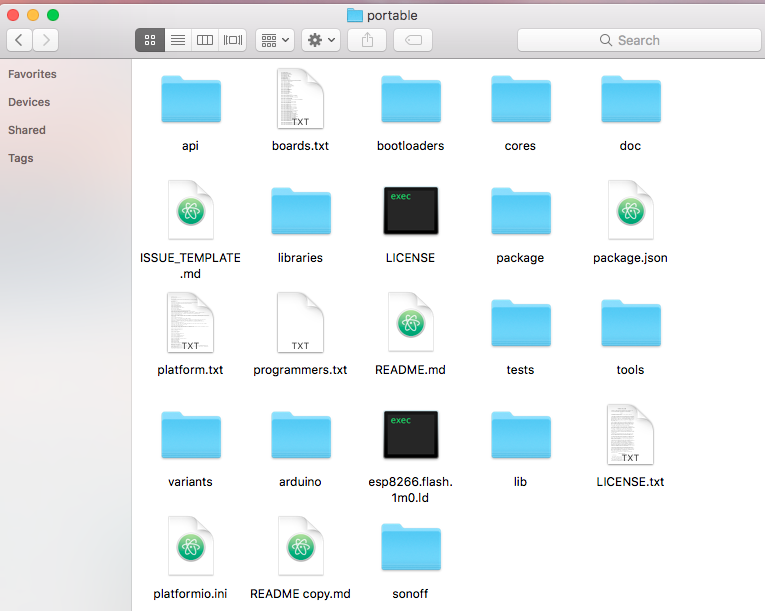This screenshot has height=611, width=765.
Task: Open the tests folder icon
Action: pos(521,323)
